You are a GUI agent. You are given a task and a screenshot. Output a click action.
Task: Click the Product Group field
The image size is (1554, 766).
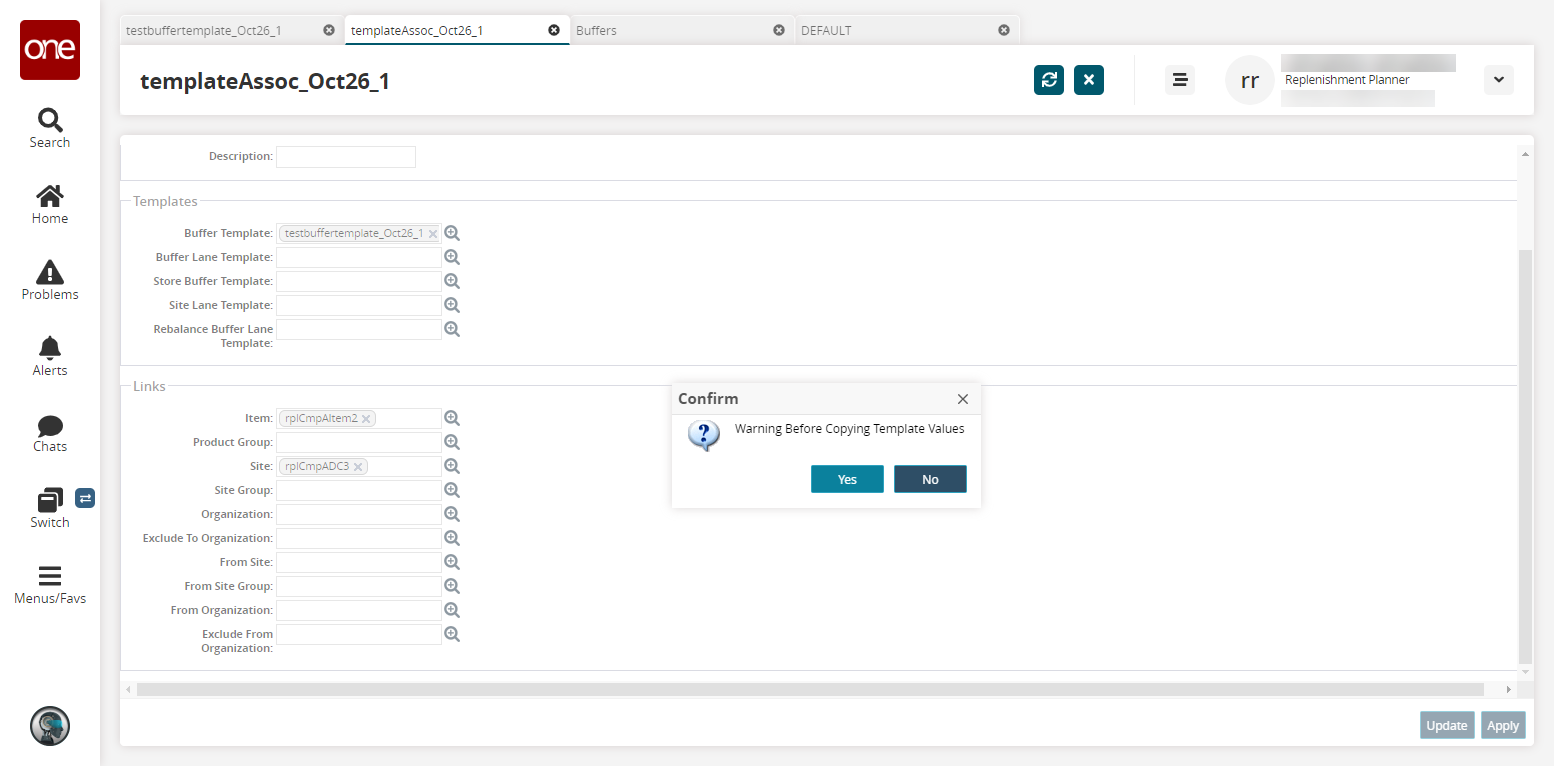point(359,442)
